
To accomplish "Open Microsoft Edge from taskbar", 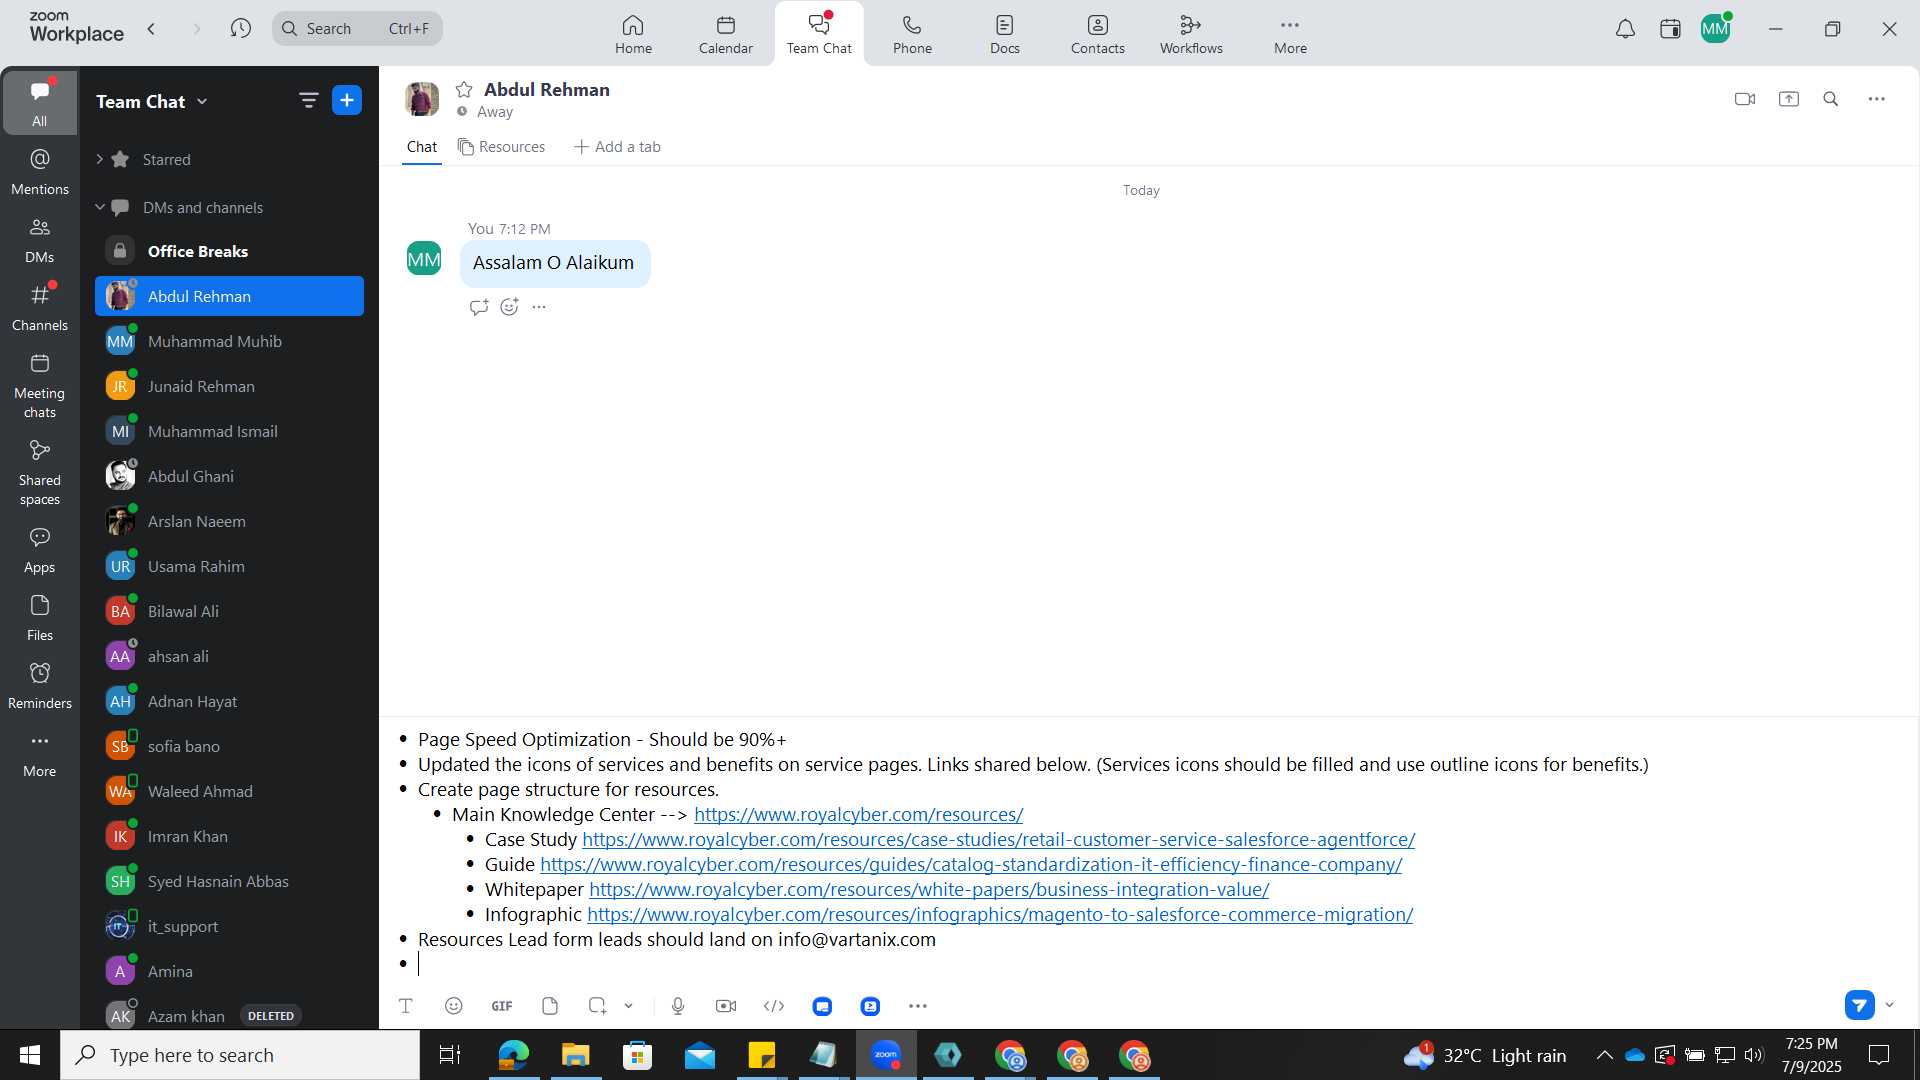I will 513,1055.
